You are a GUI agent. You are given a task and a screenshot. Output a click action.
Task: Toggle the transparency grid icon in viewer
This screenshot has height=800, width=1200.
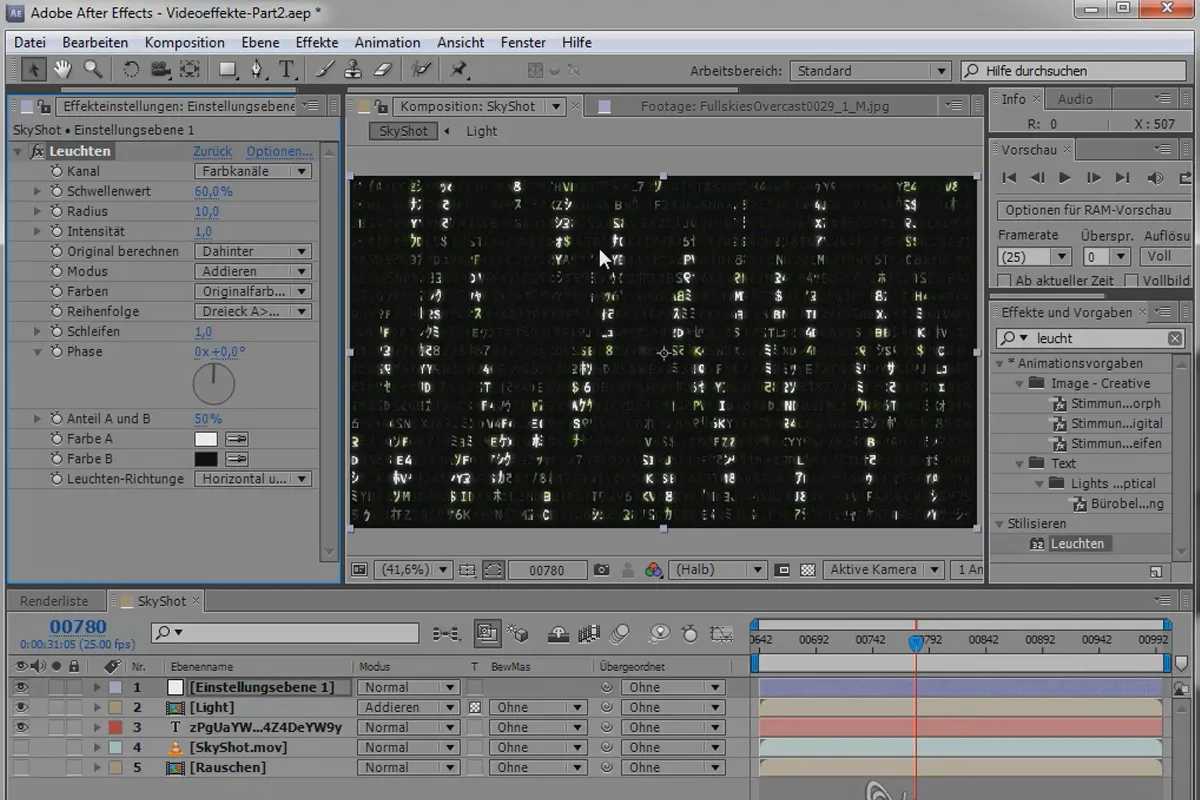[808, 570]
